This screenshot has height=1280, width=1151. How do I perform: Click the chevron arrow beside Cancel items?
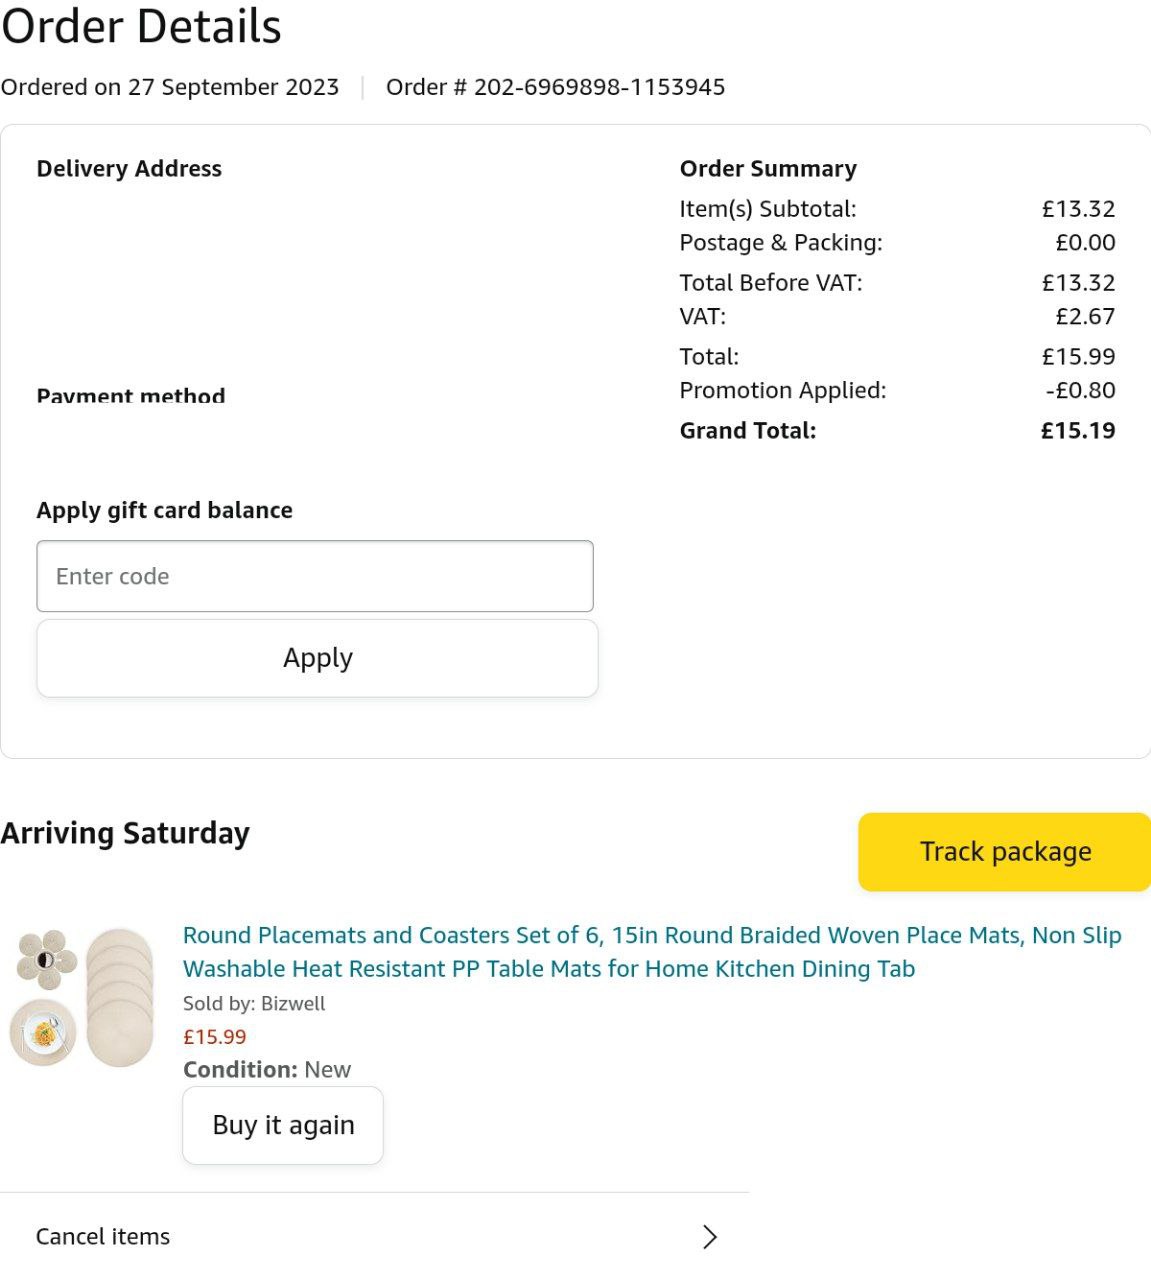(x=710, y=1237)
